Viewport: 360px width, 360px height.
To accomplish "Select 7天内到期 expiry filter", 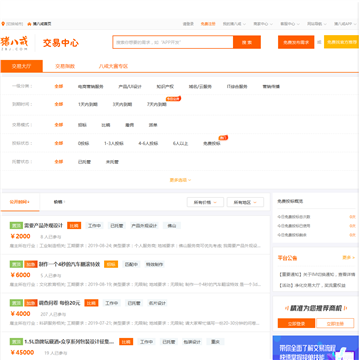I will [x=157, y=104].
